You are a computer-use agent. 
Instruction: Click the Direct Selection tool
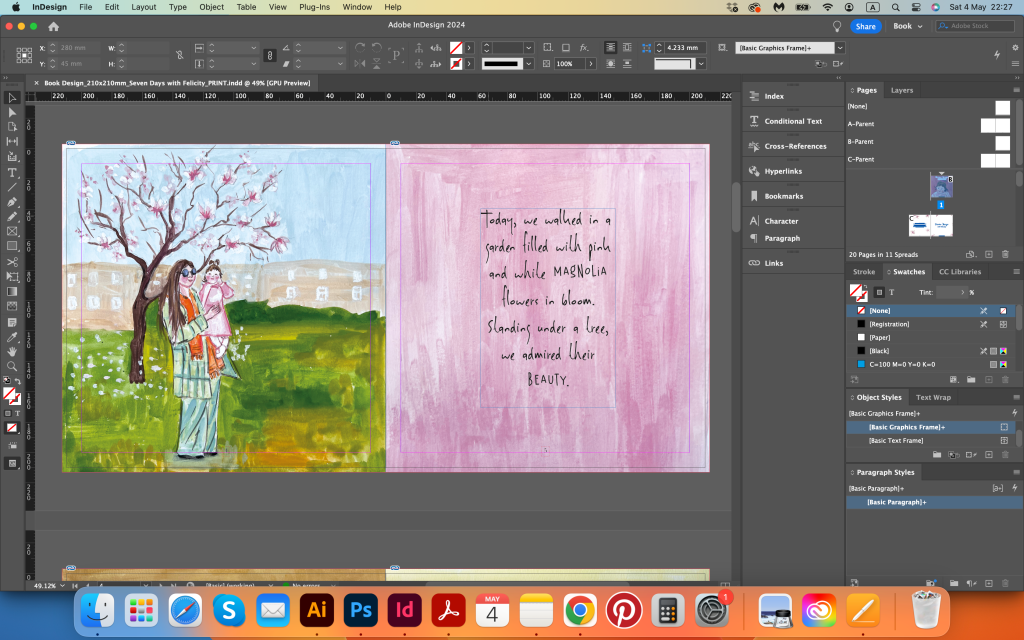[12, 112]
